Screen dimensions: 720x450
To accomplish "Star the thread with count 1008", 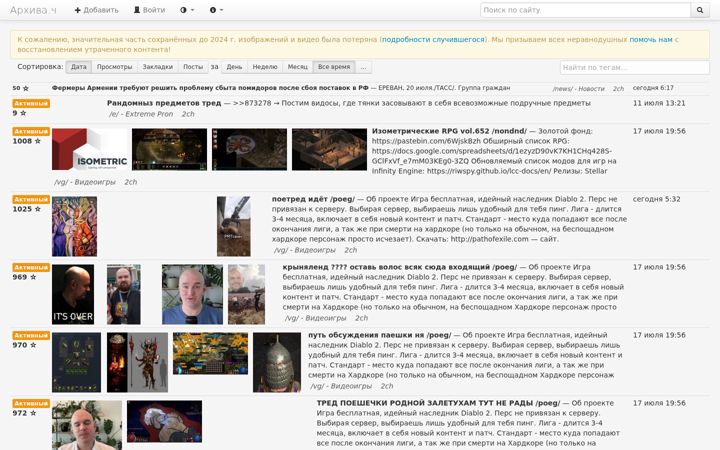I will click(38, 141).
